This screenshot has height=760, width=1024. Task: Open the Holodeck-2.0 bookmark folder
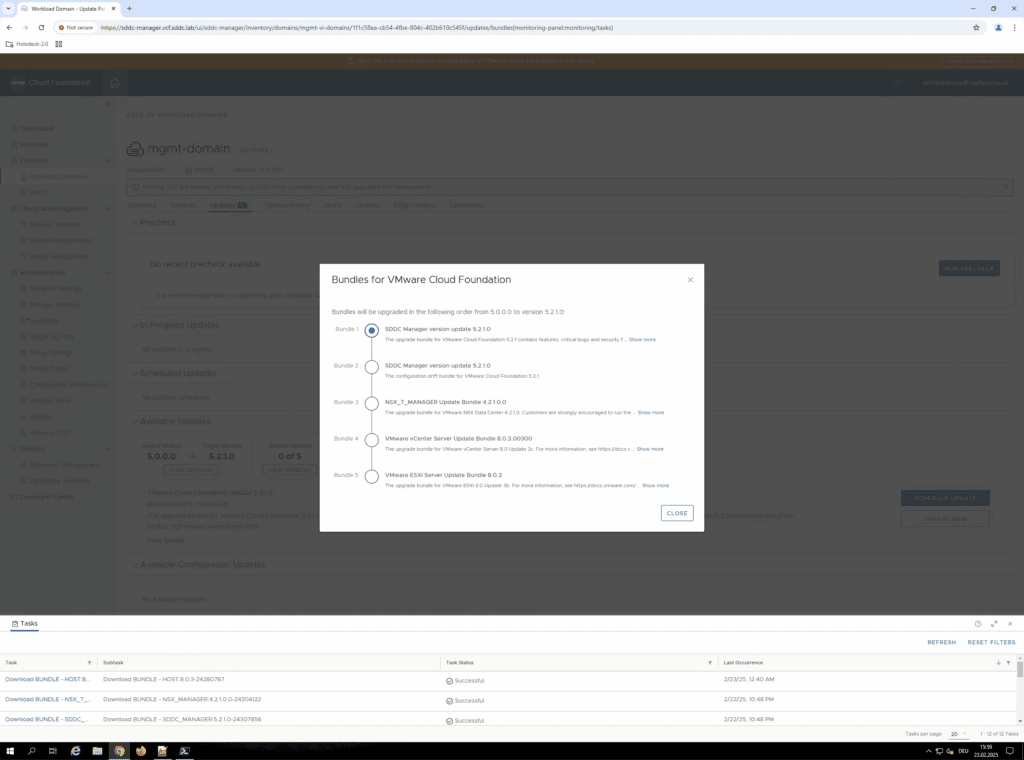tap(32, 44)
